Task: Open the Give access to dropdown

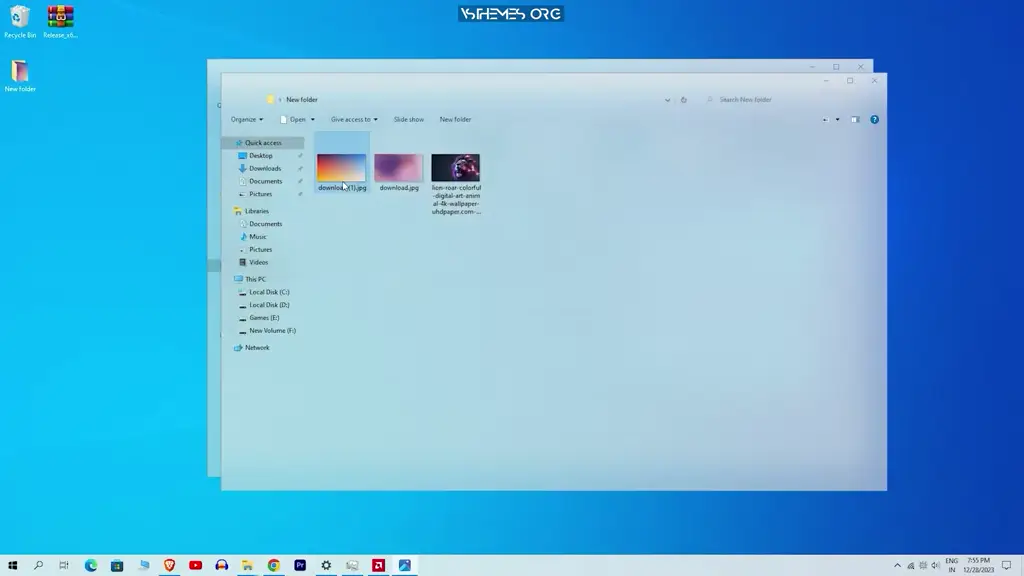Action: coord(354,118)
